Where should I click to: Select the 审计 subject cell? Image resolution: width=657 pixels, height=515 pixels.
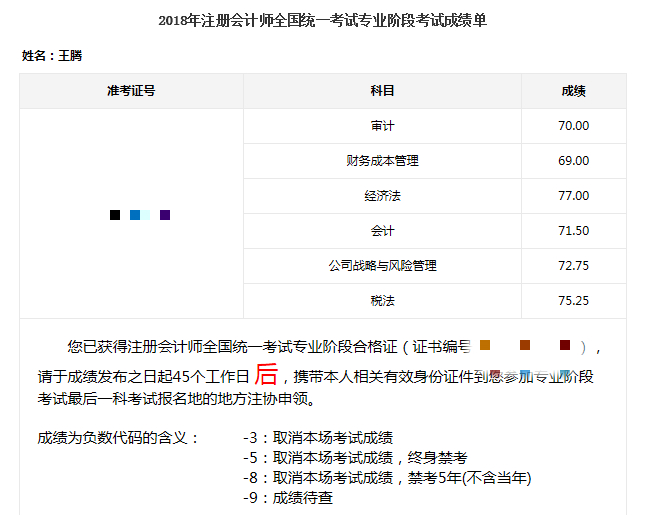point(382,126)
